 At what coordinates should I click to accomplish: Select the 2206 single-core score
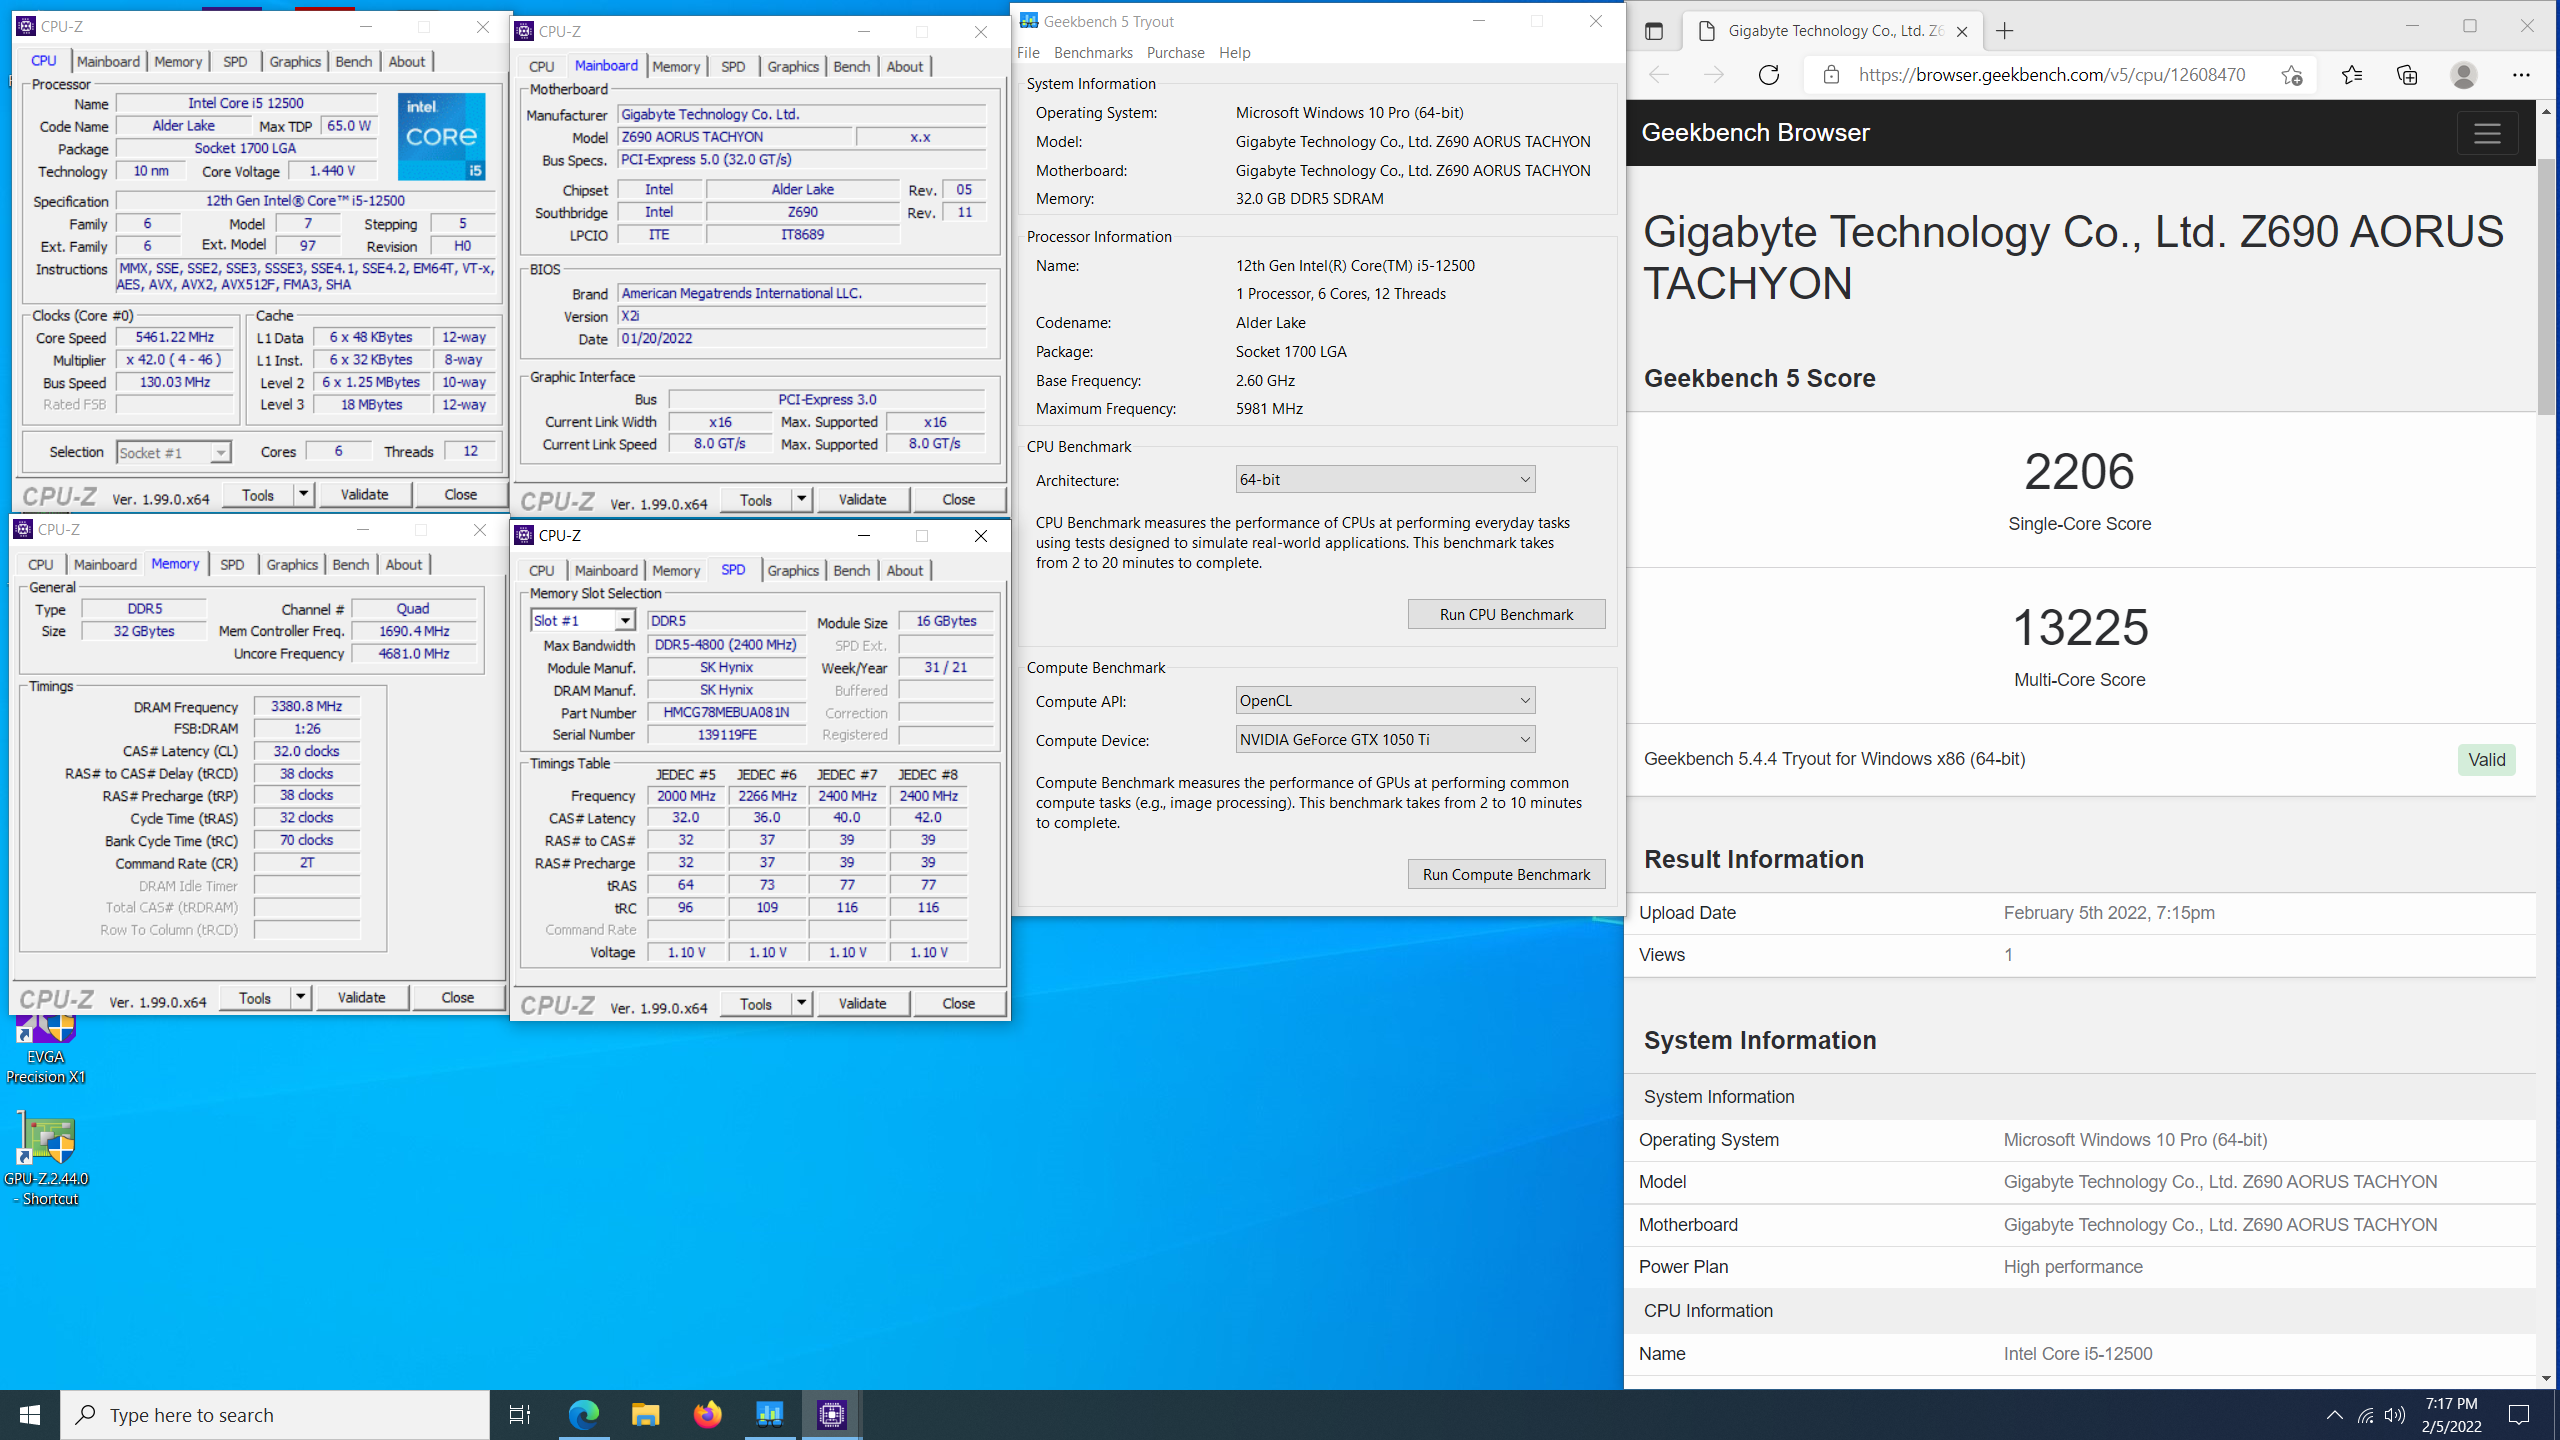point(2079,471)
